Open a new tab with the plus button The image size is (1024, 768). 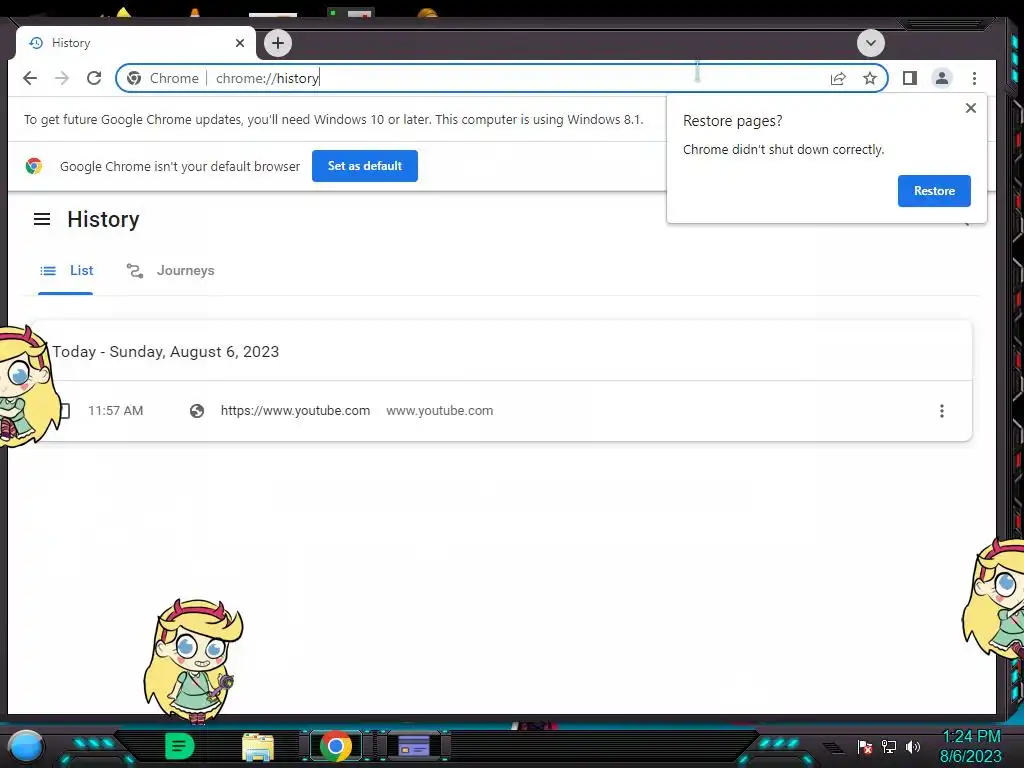pyautogui.click(x=278, y=43)
